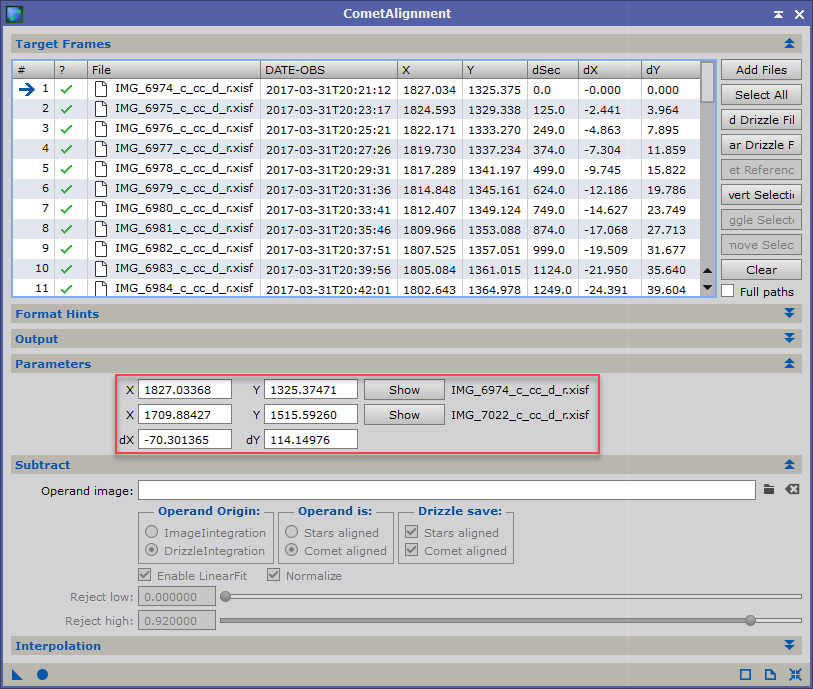Click the Operand image input field
The image size is (813, 689).
(446, 490)
